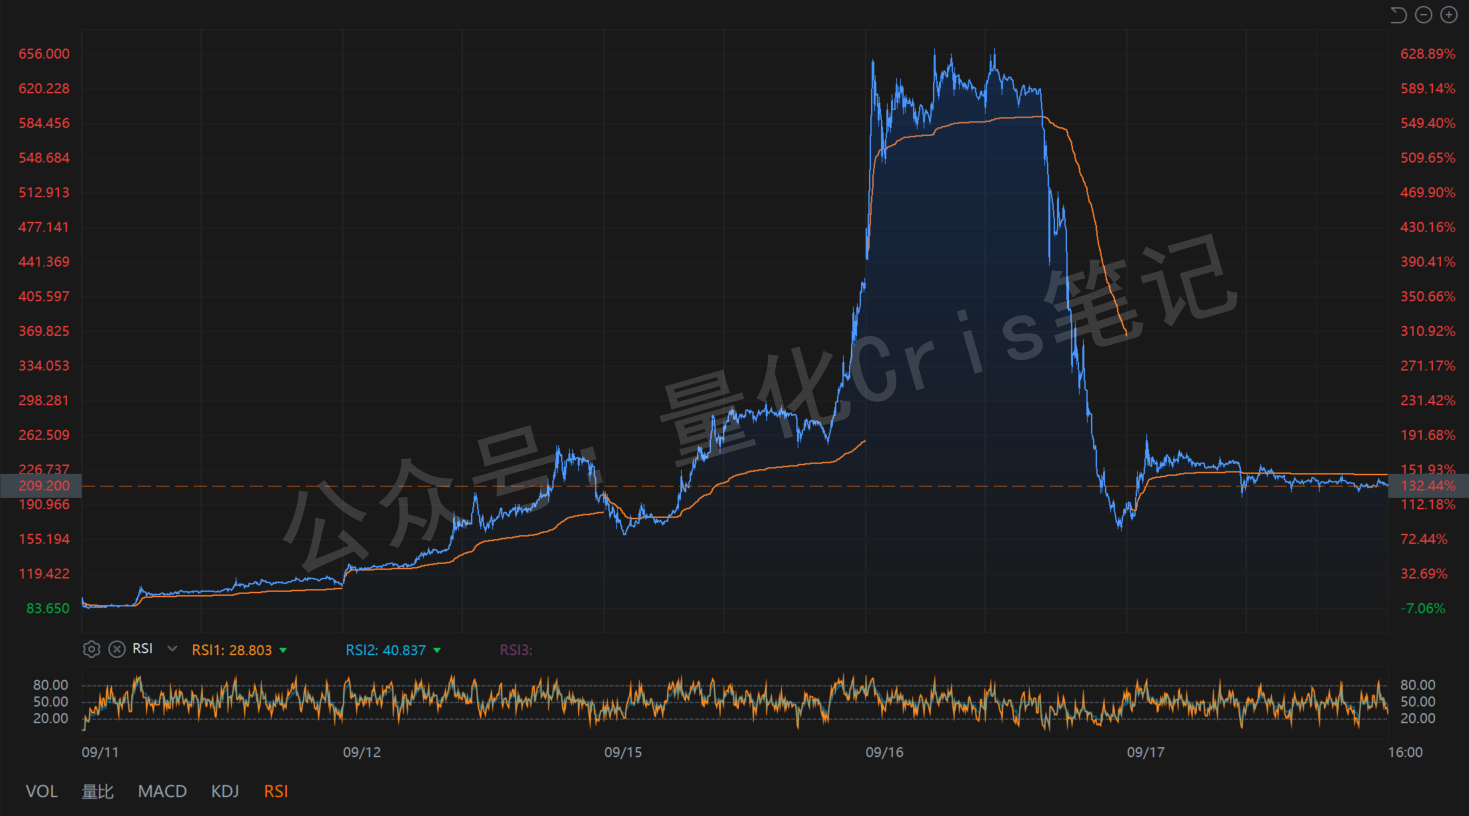Click the -7.06% percentage label
The image size is (1469, 816).
[x=1424, y=608]
